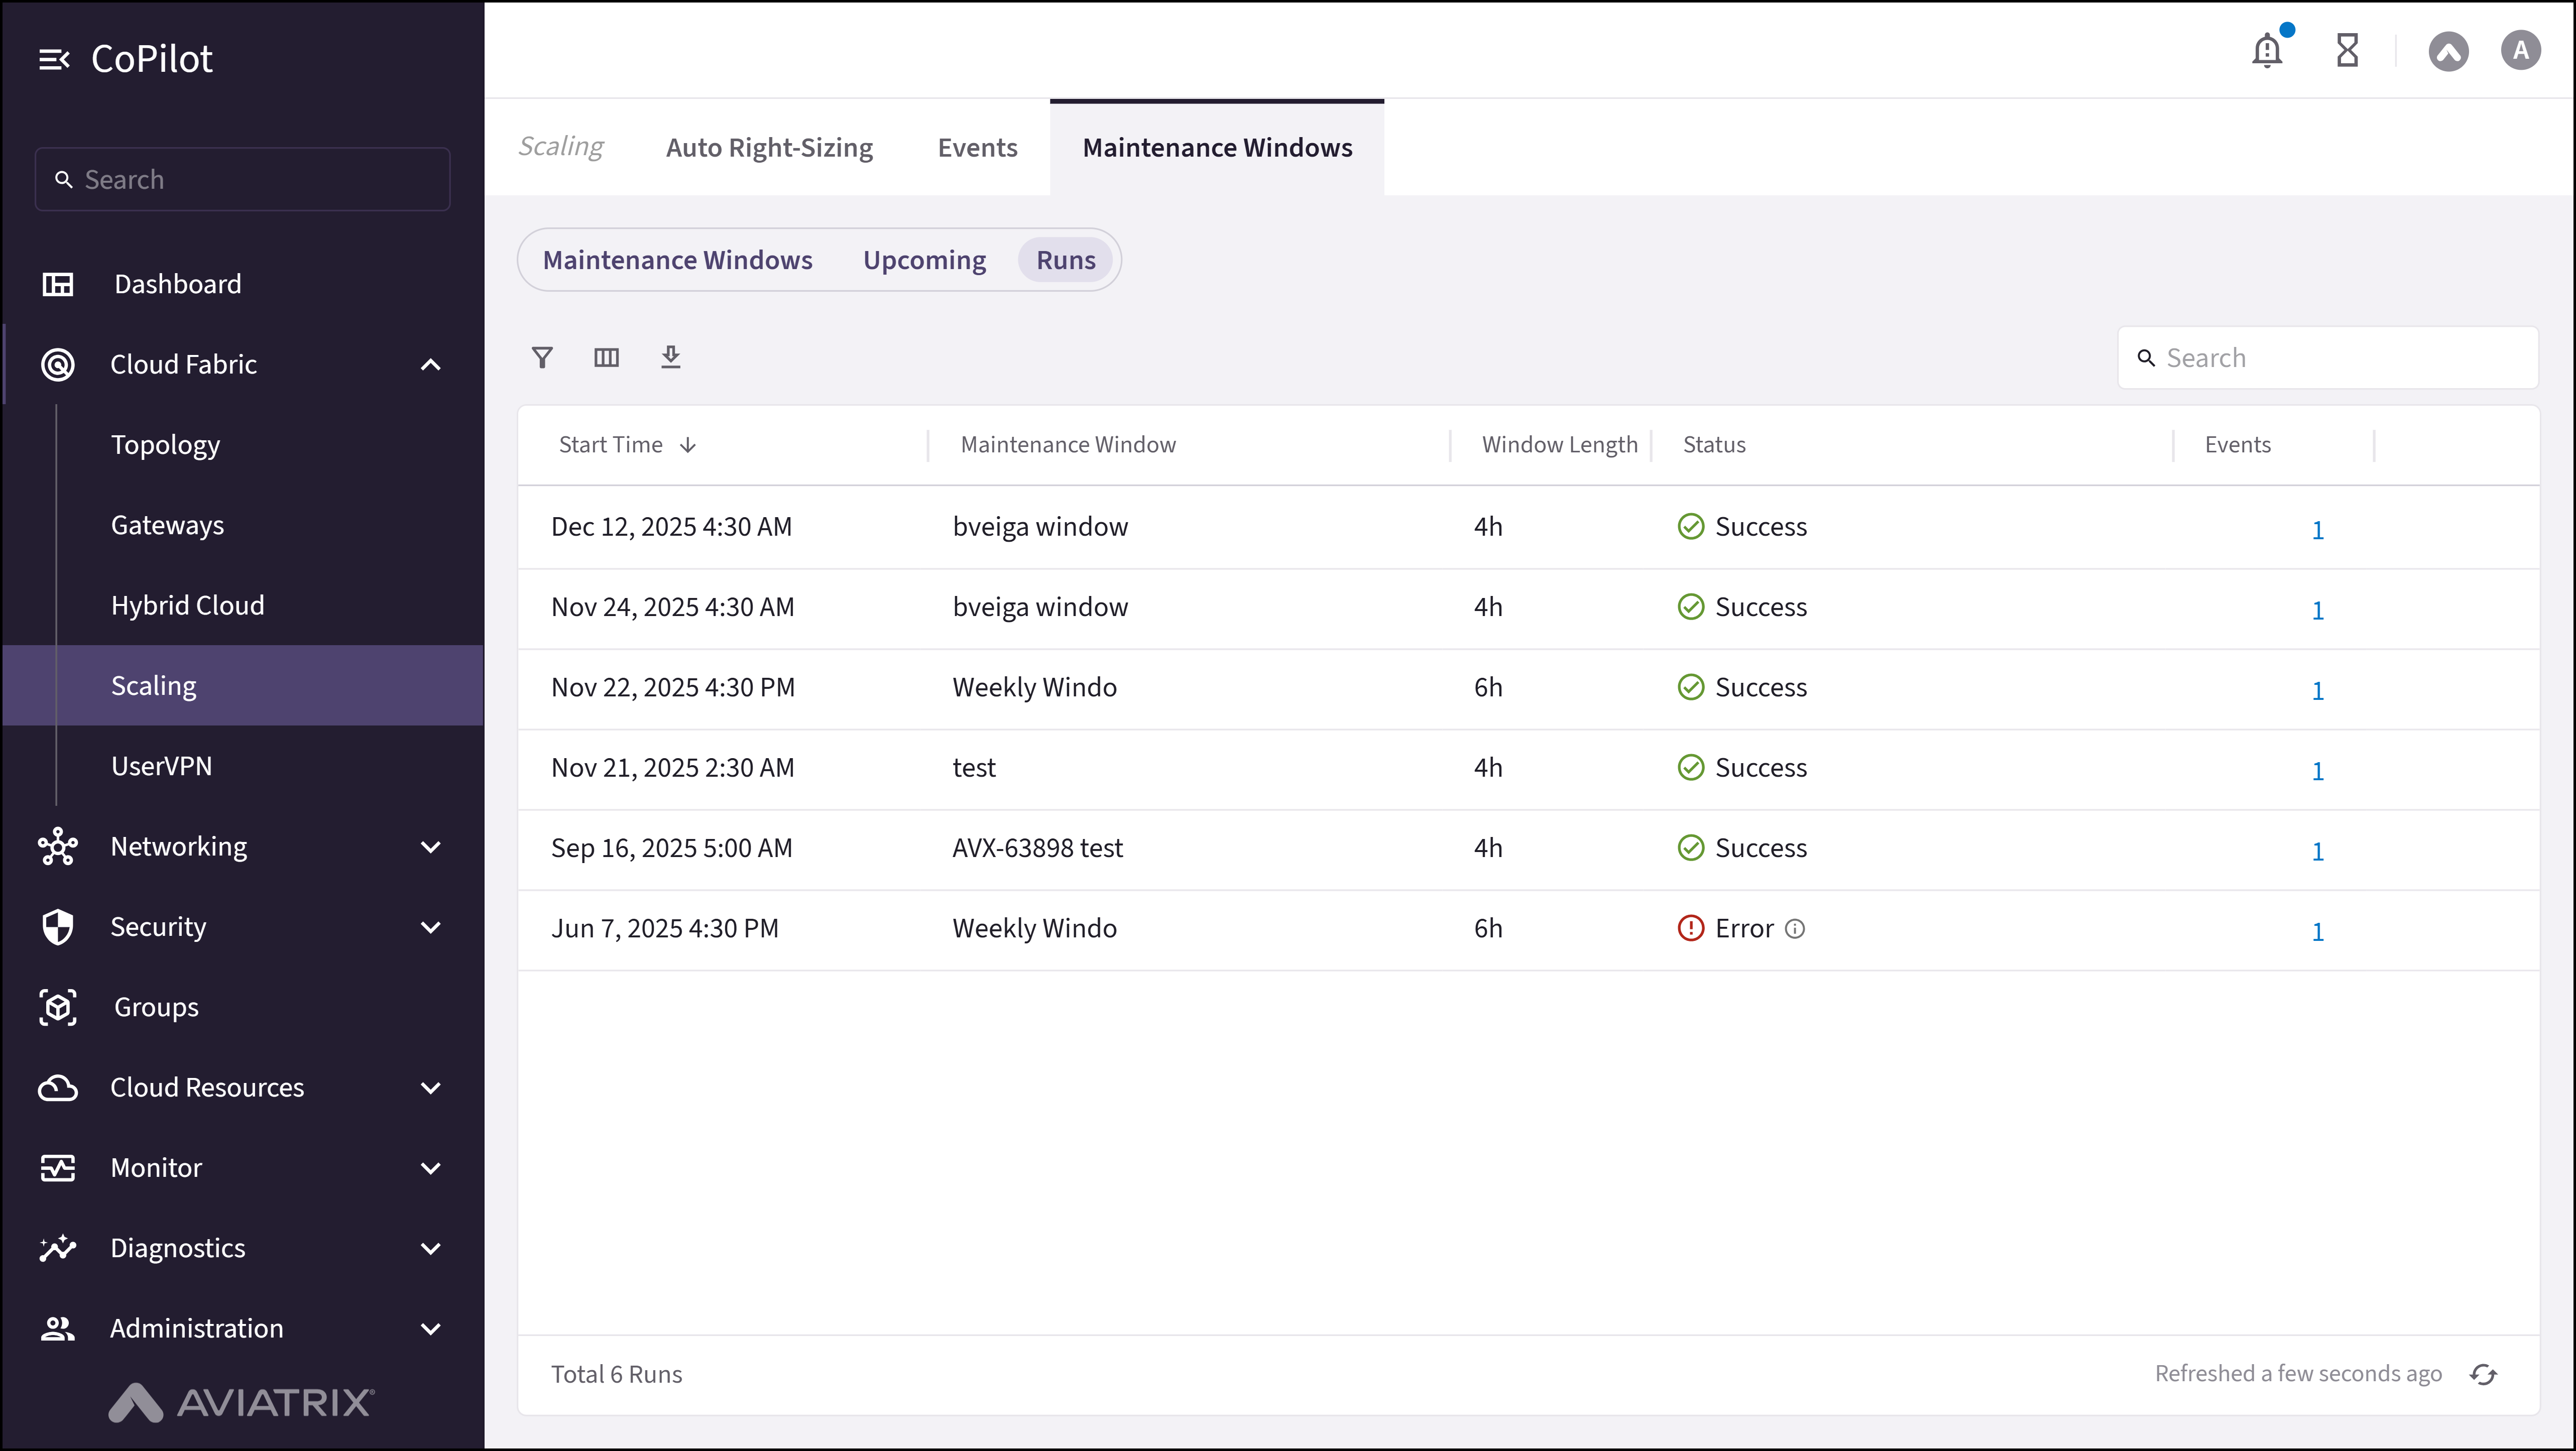Collapse the Cloud Fabric menu section
Screen dimensions: 2576x1451
tap(430, 365)
